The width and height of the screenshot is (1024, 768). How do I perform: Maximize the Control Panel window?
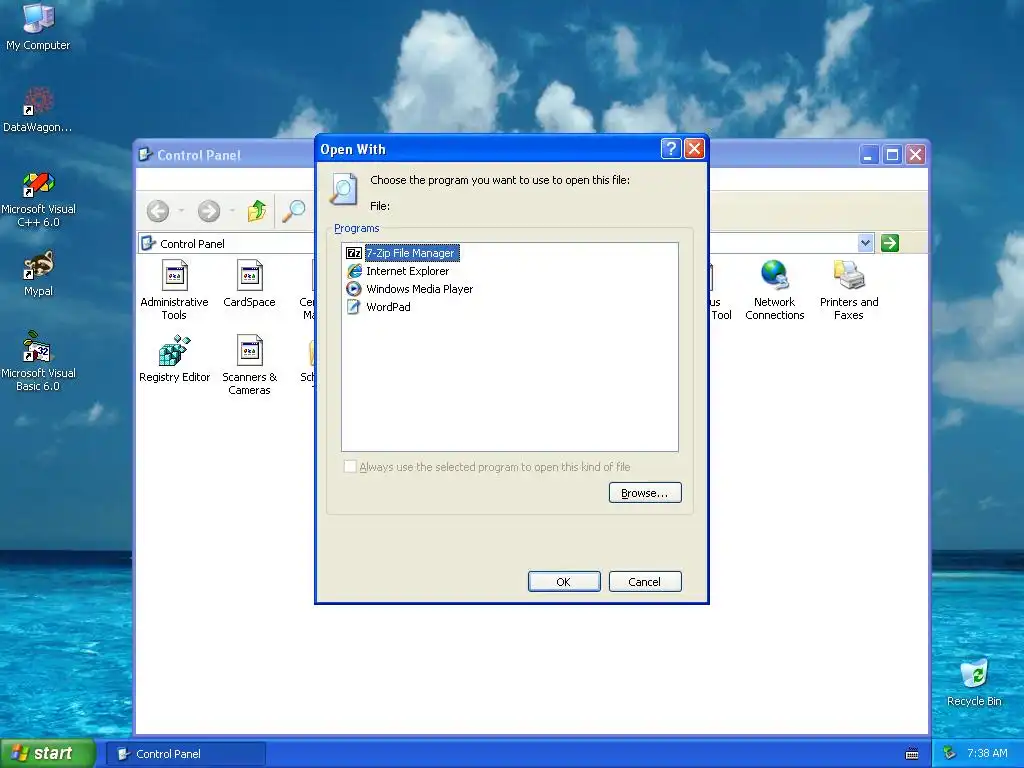pyautogui.click(x=892, y=155)
